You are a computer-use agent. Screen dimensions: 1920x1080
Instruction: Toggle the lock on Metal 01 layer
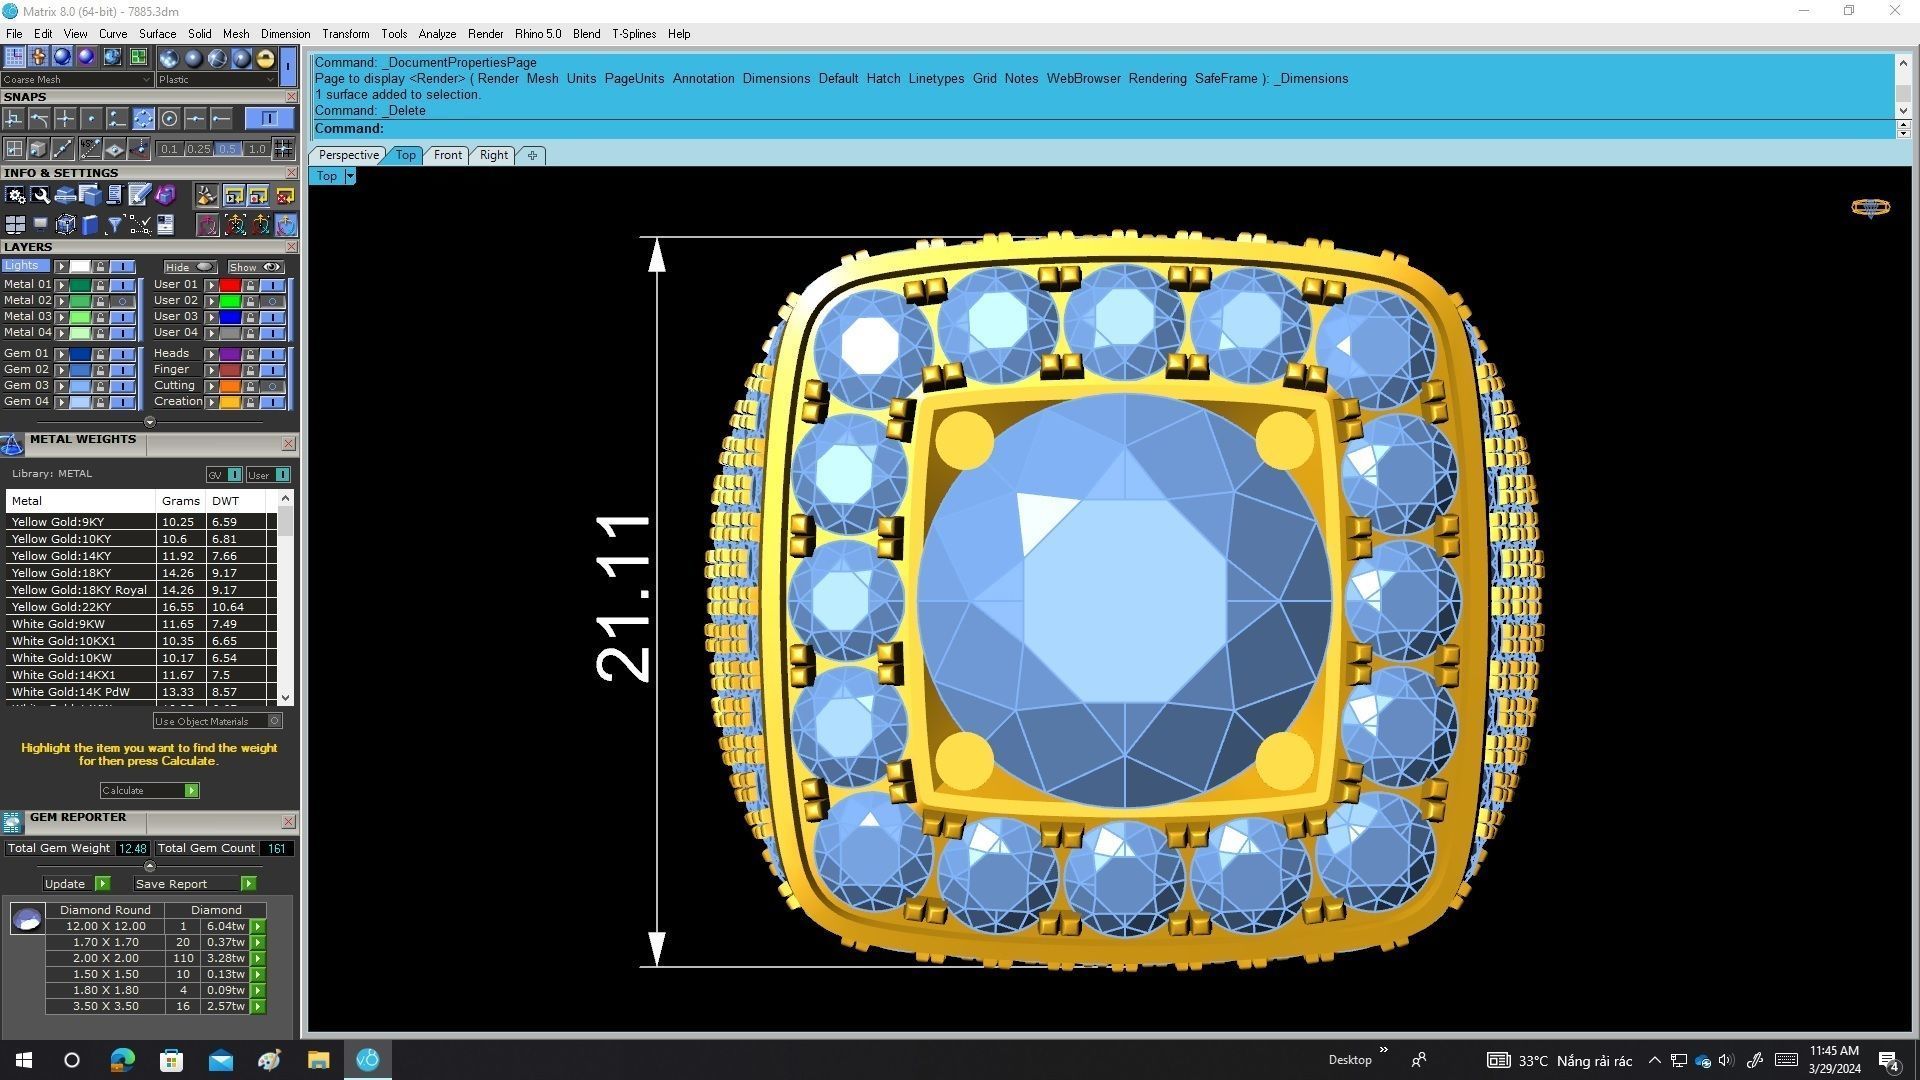100,285
